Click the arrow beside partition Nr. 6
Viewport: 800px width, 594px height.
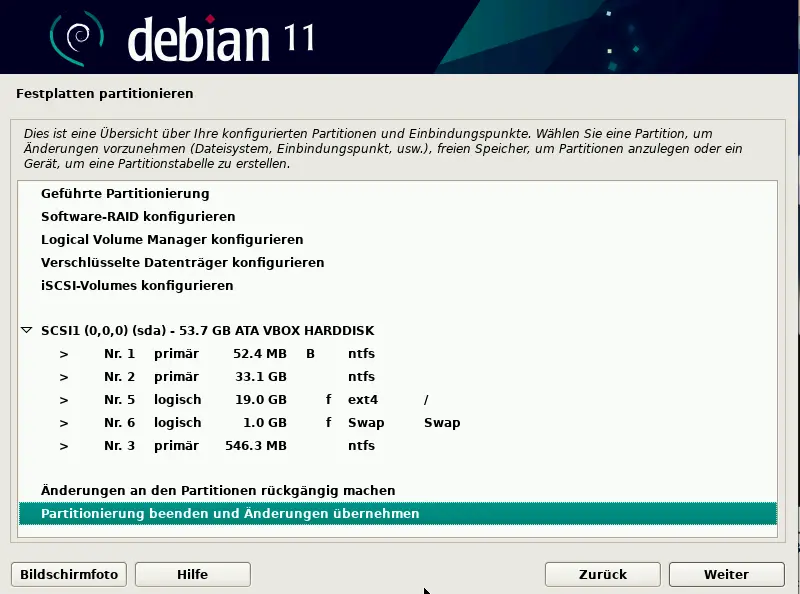pos(64,423)
